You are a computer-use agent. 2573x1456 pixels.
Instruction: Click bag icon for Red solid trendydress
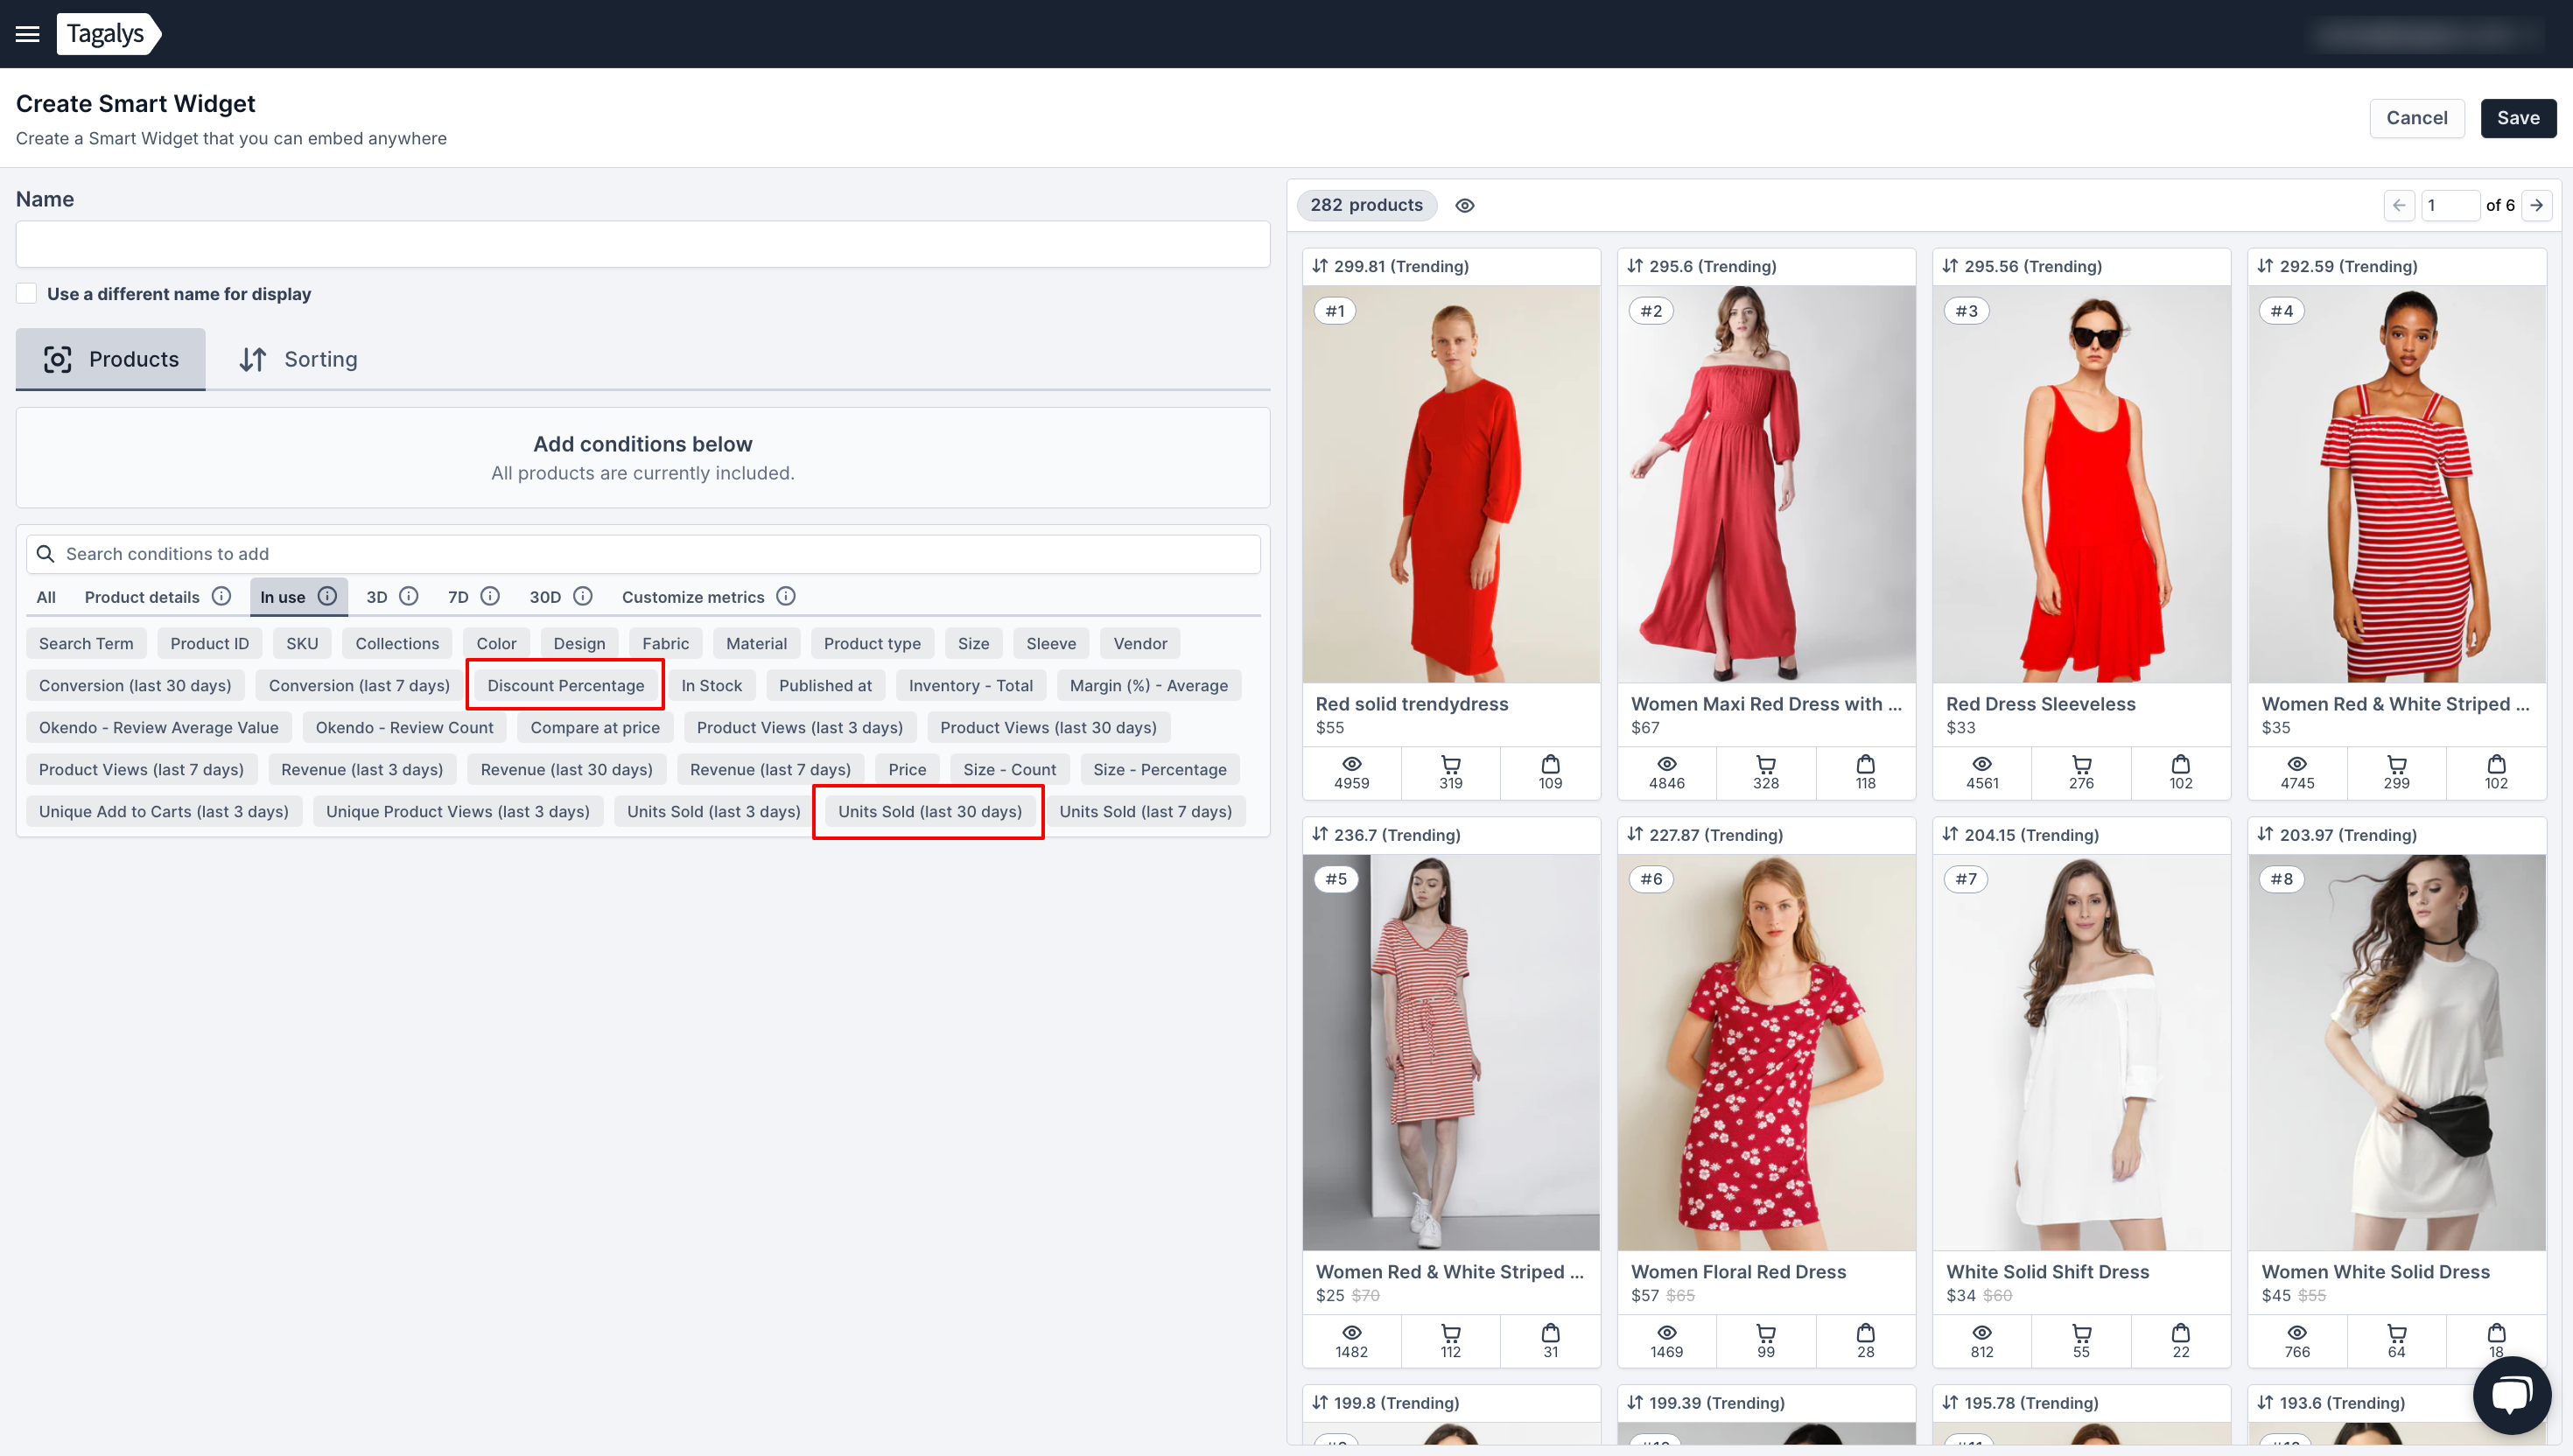(1550, 764)
